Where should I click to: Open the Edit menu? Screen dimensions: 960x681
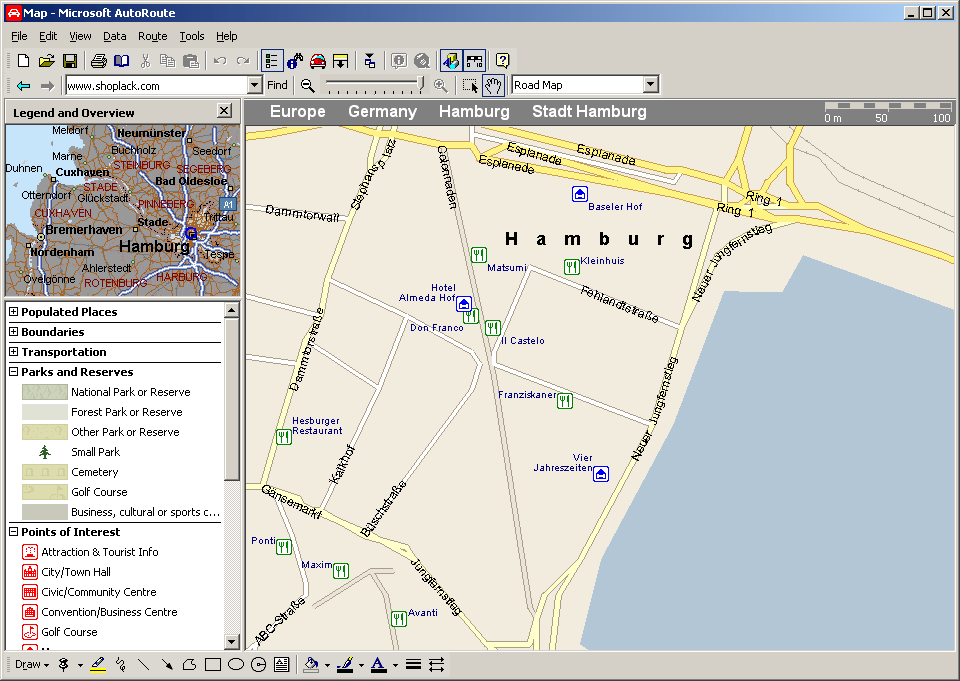tap(48, 36)
